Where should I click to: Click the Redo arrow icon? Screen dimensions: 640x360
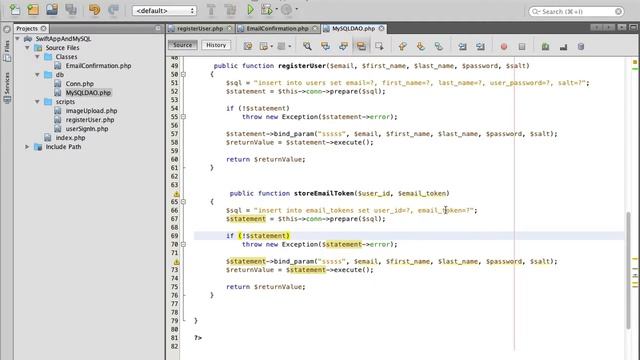pos(113,9)
